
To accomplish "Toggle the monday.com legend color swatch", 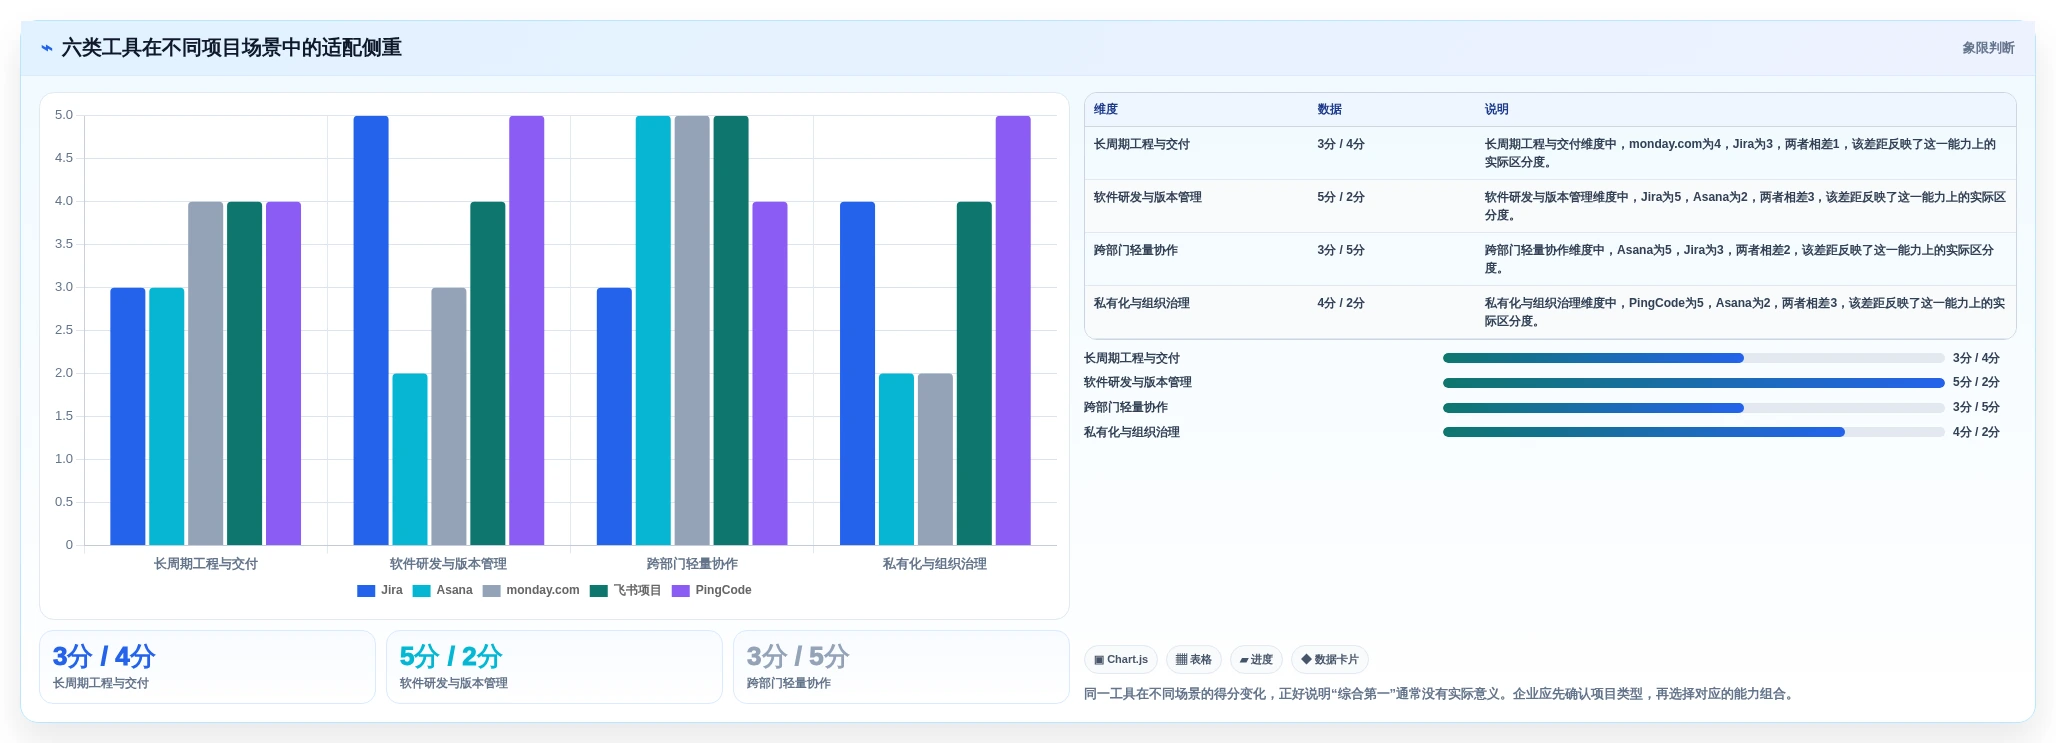I will coord(491,591).
